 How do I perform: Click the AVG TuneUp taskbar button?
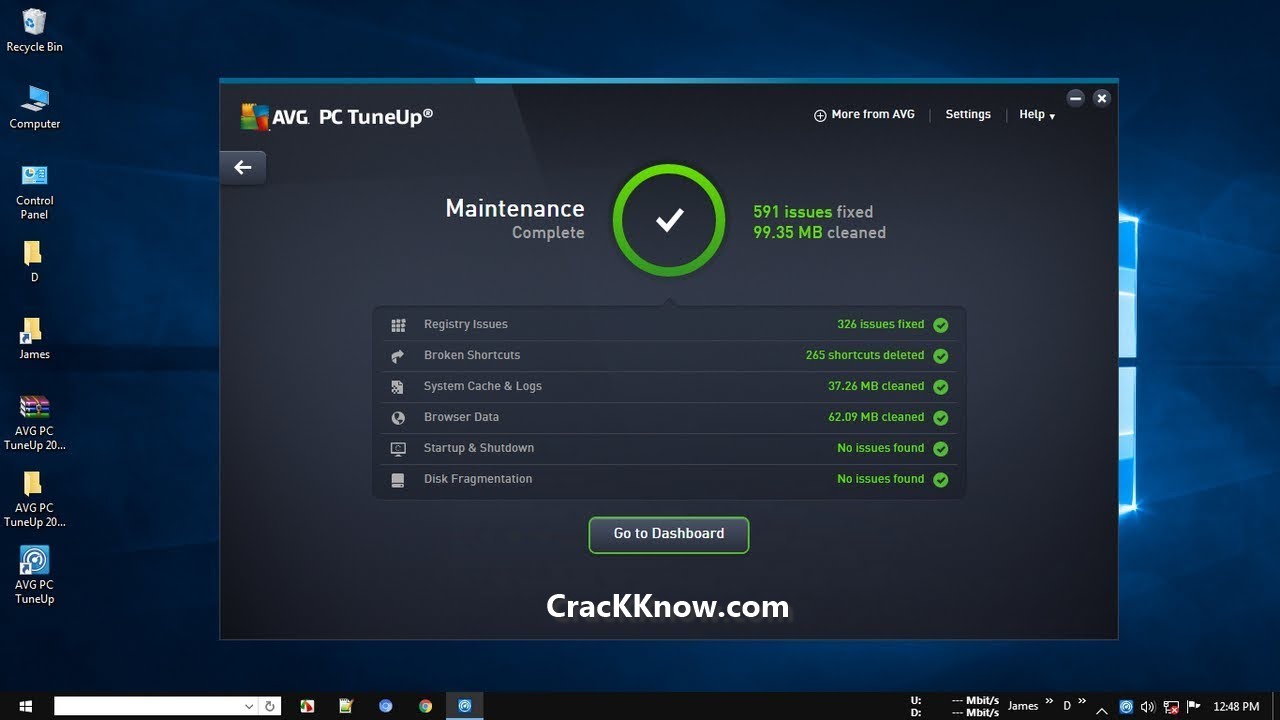(465, 706)
